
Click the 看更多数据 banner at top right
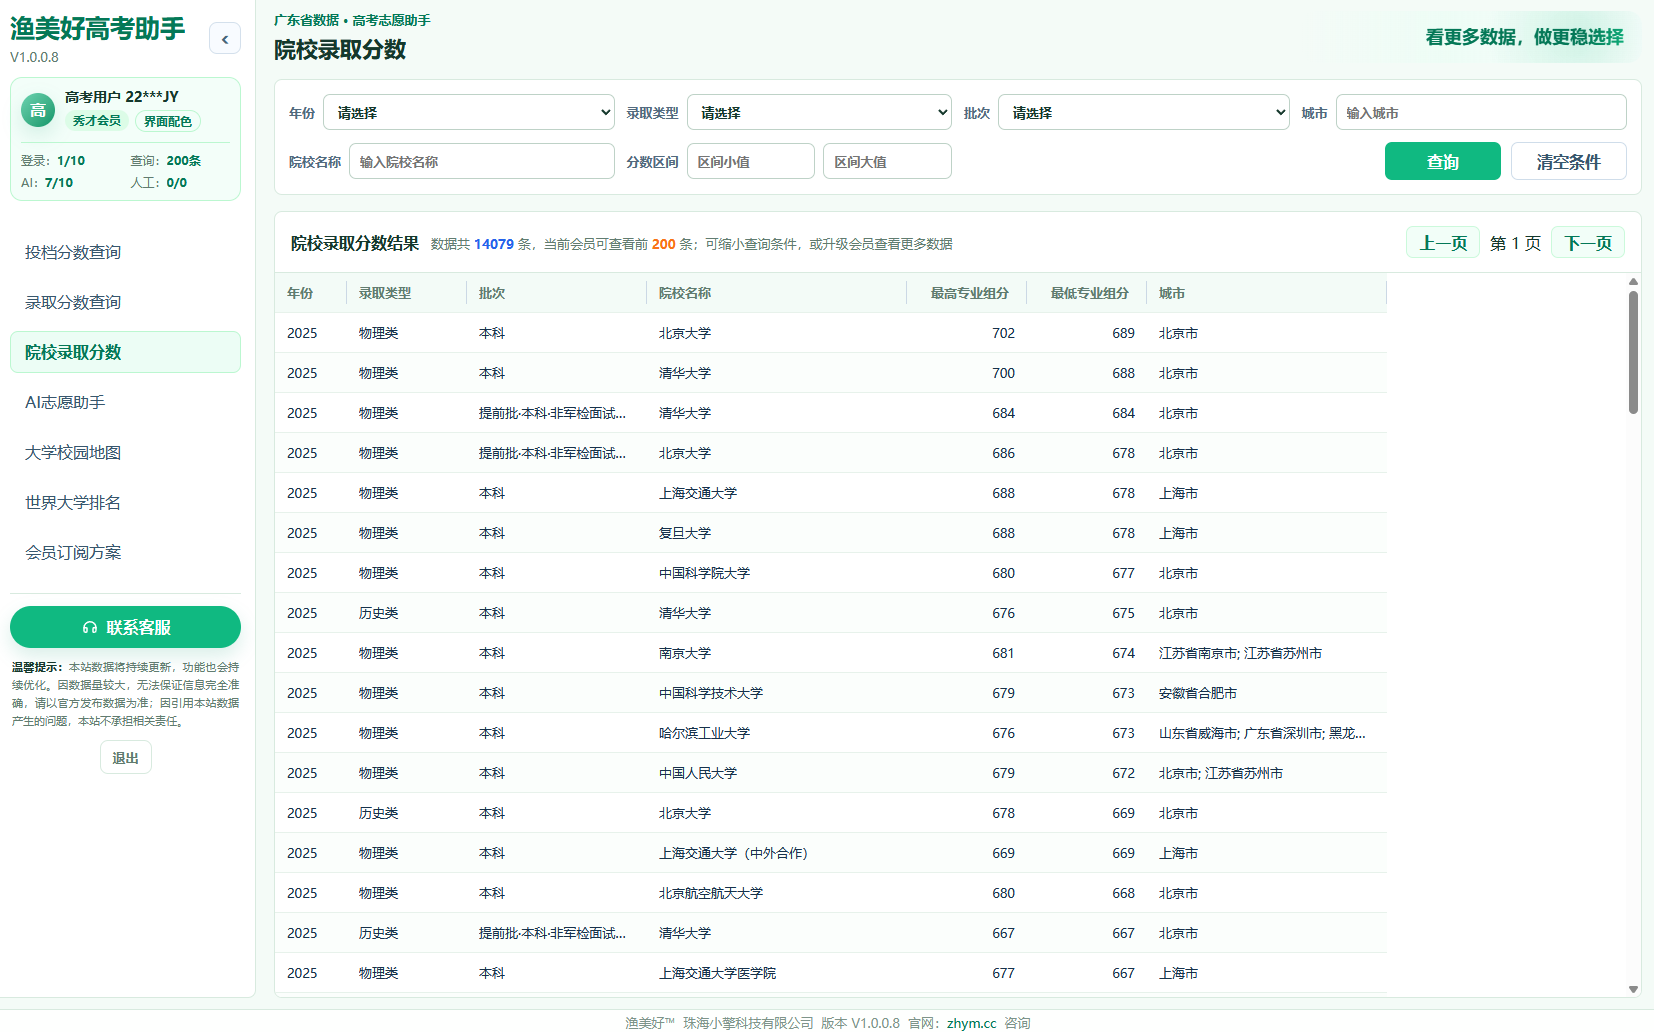pyautogui.click(x=1524, y=37)
